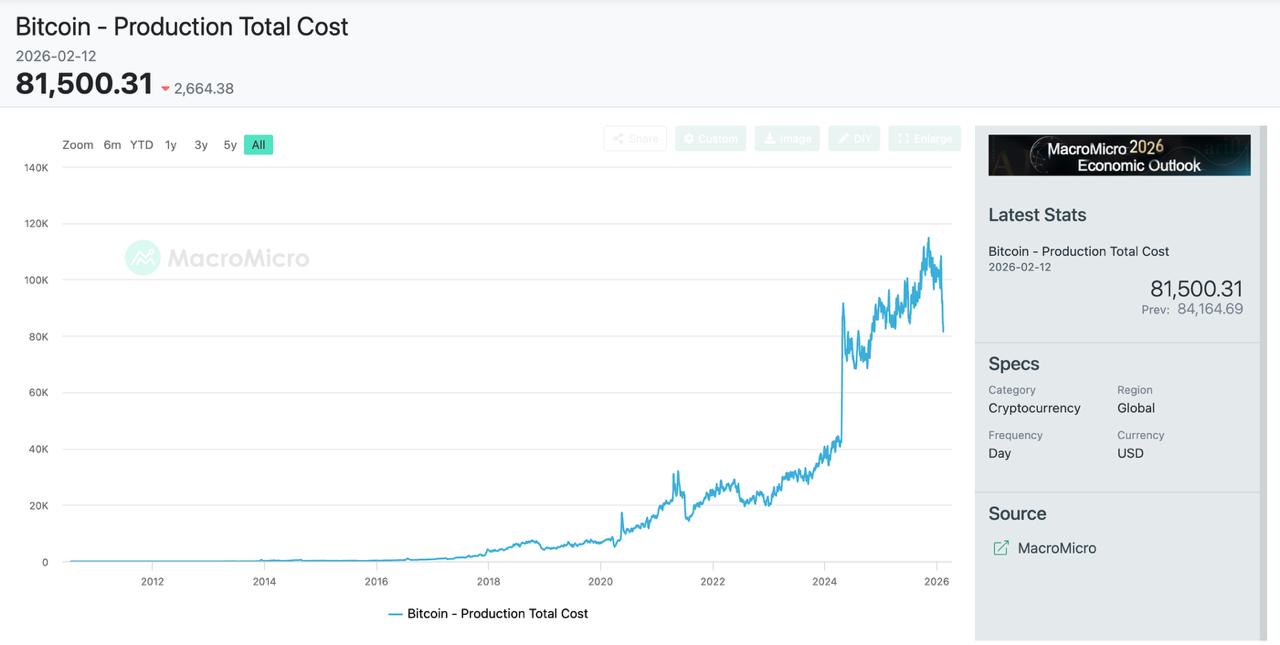Click the blue legend line swatch
Viewport: 1280px width, 645px height.
(395, 614)
